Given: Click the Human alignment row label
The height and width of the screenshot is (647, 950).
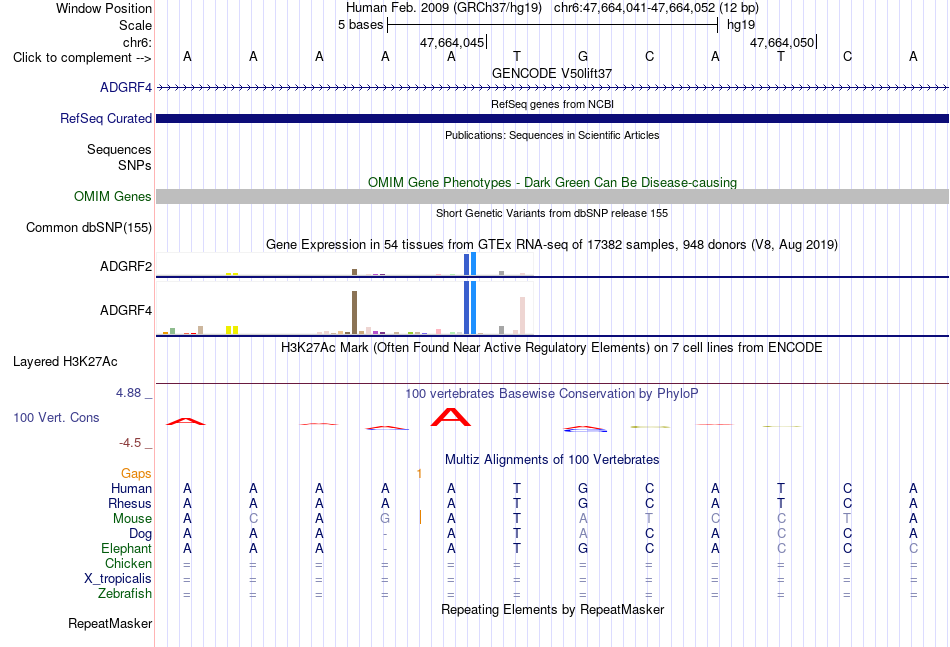Looking at the screenshot, I should (x=131, y=489).
